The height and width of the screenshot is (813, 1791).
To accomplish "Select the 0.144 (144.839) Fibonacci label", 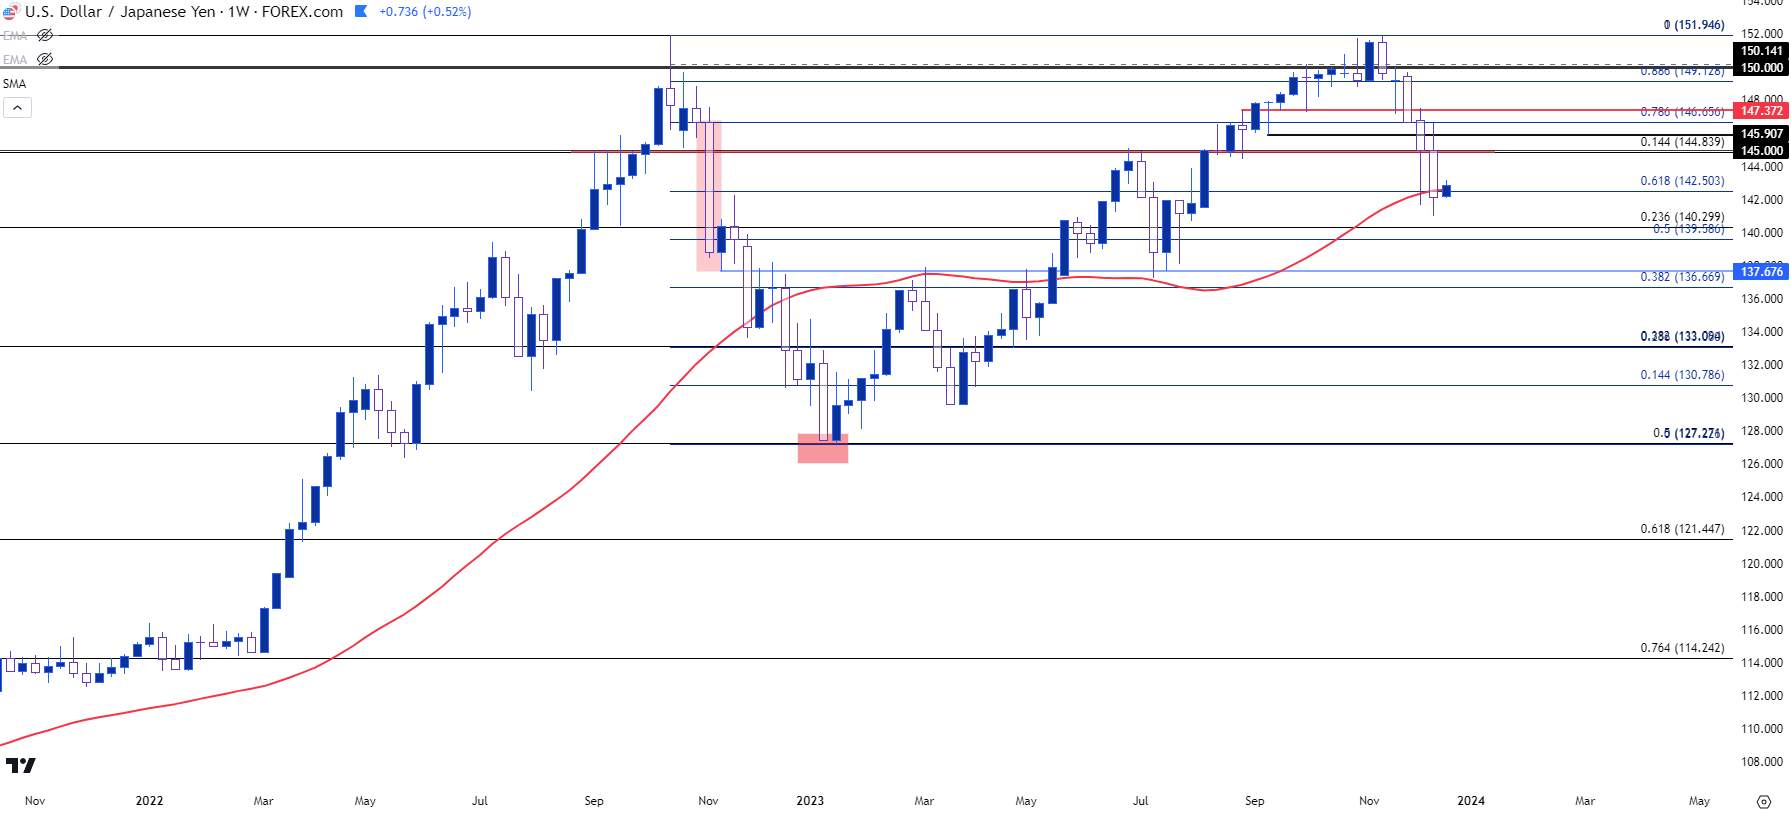I will pos(1682,142).
